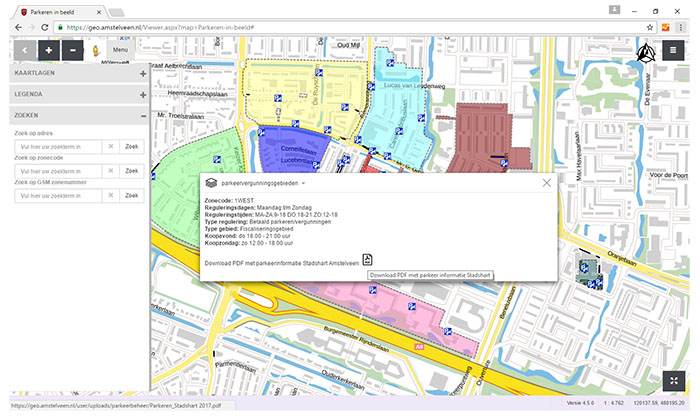Download the Stadshart parking PDF icon

click(x=367, y=260)
